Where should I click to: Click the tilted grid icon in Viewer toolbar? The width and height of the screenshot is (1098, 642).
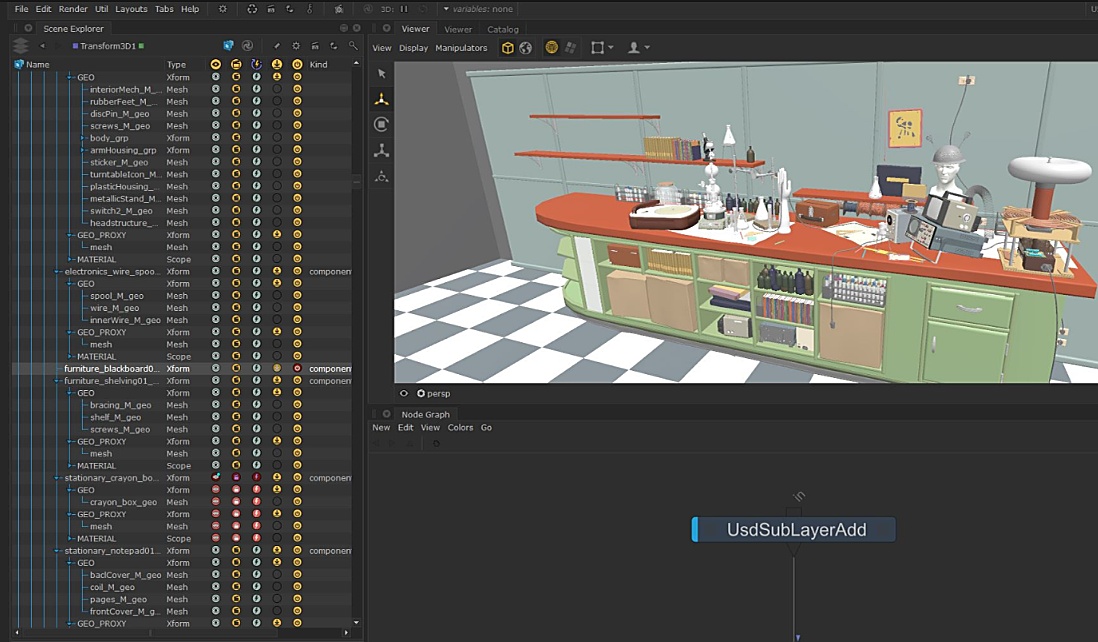pos(571,48)
